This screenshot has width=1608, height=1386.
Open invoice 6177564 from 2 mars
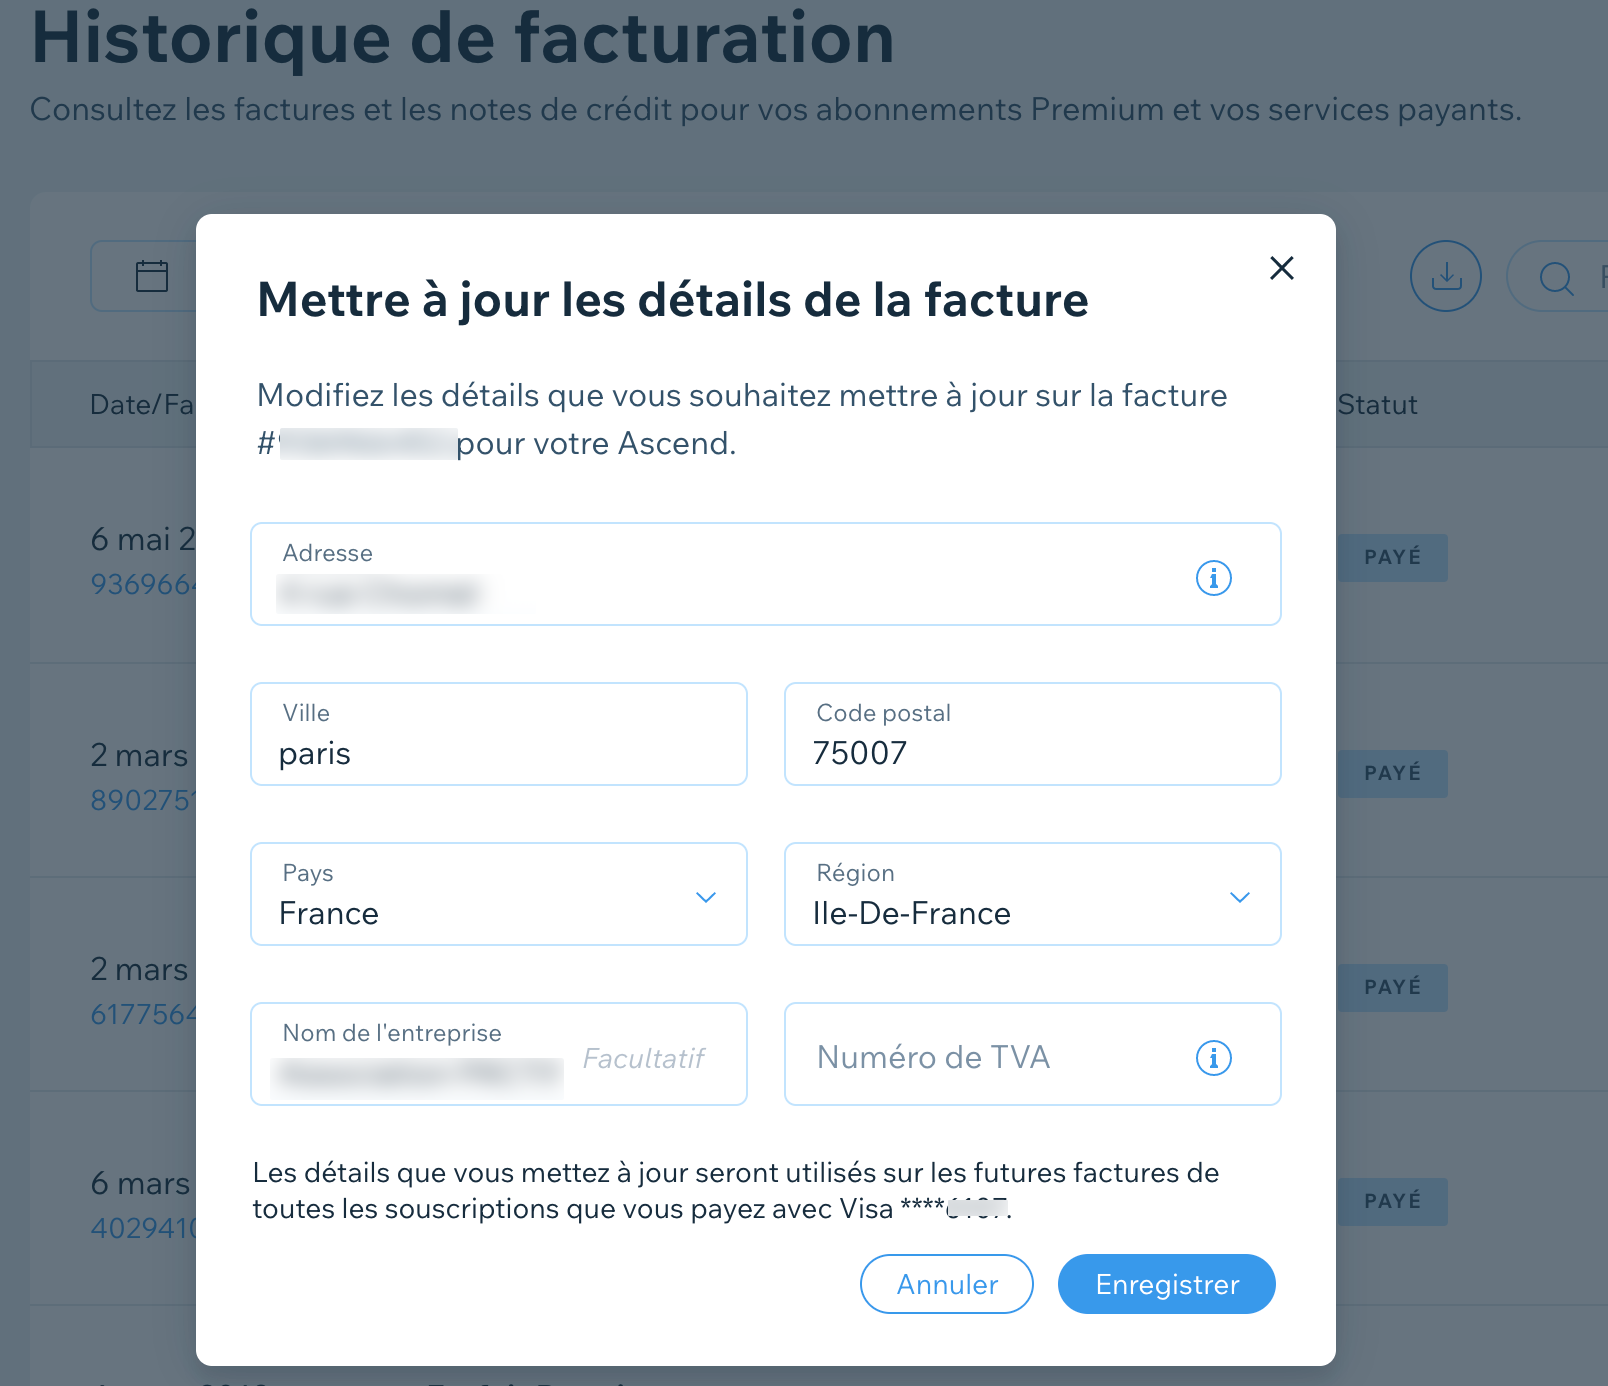tap(144, 1014)
